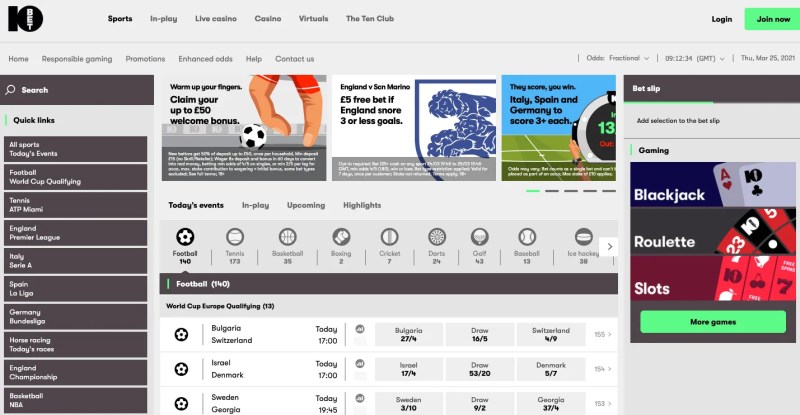This screenshot has width=800, height=415.
Task: Click the Join now button
Action: click(772, 19)
